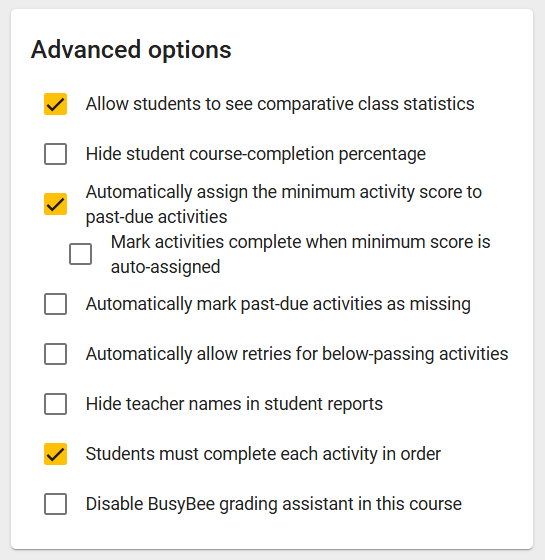
Task: Click 'Students must complete each activity in order' text
Action: click(263, 454)
